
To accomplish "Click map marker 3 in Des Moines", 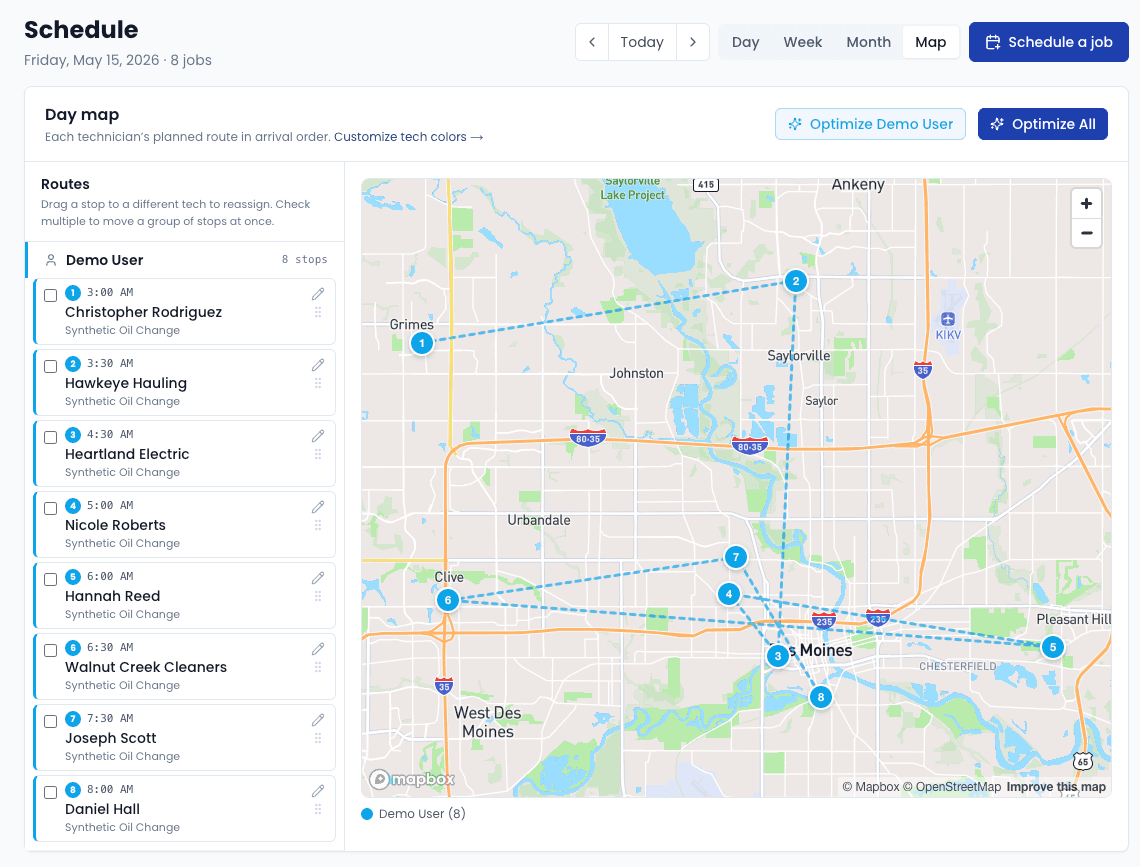I will (x=778, y=656).
